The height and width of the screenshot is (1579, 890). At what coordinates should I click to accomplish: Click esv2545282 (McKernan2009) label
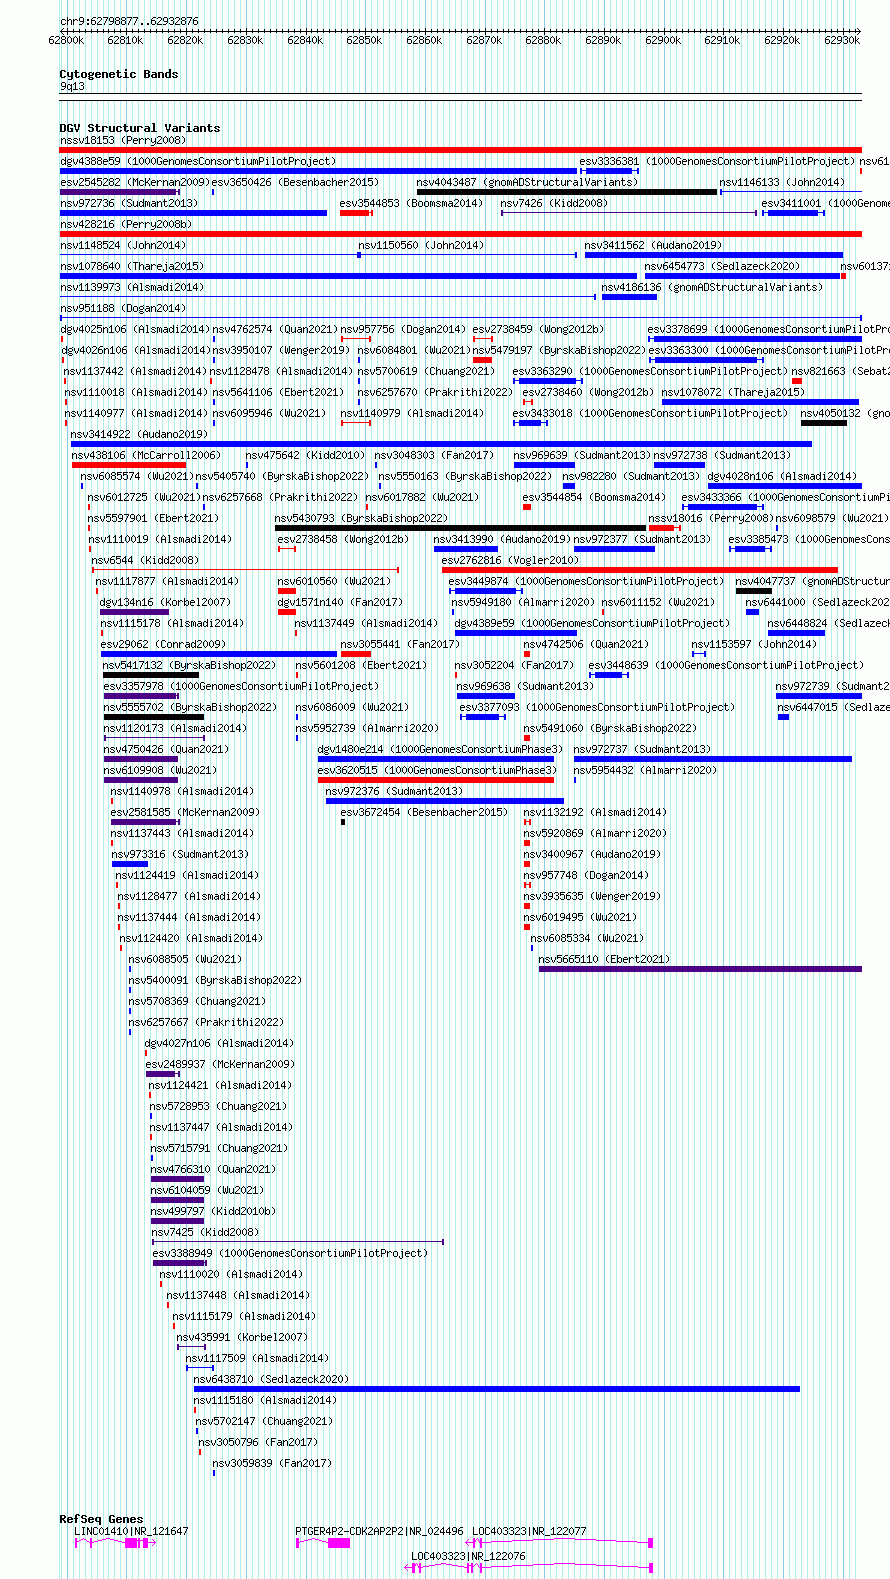tap(134, 183)
